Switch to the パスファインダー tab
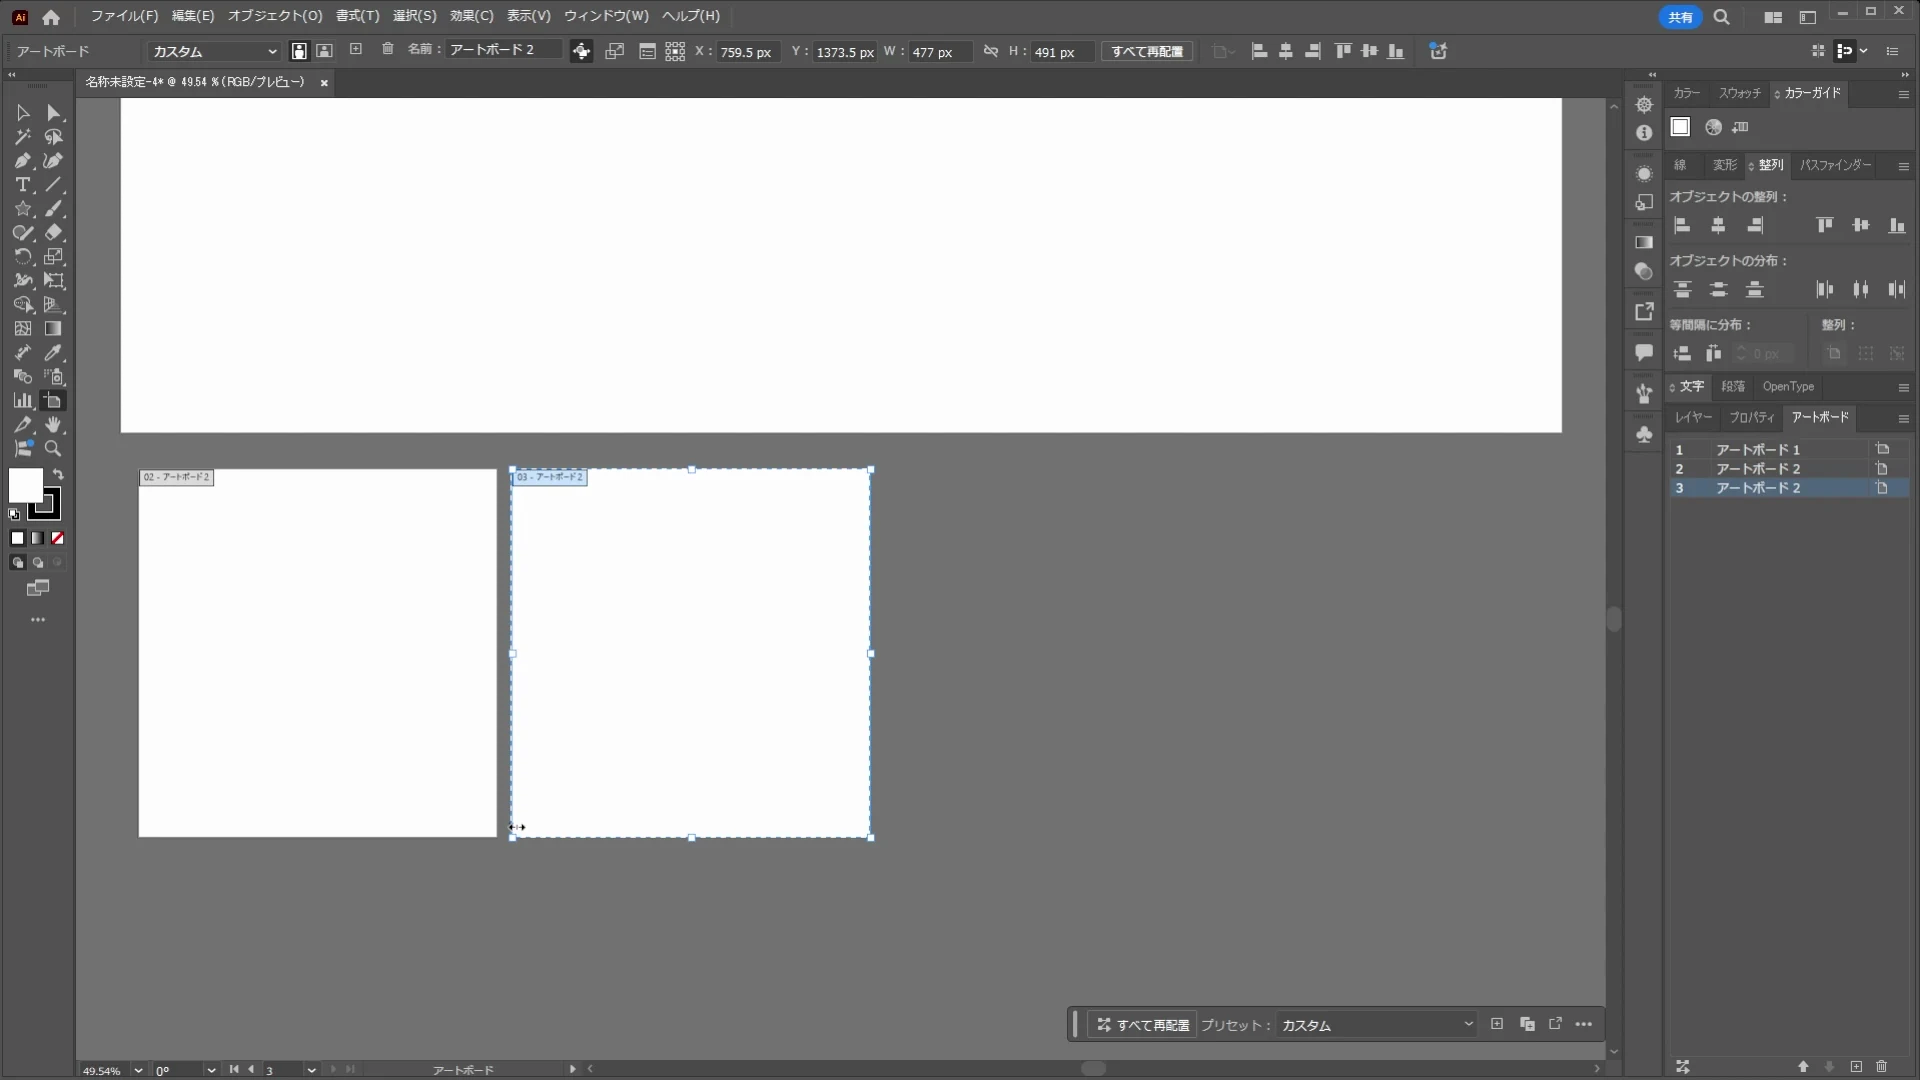This screenshot has height=1080, width=1920. pyautogui.click(x=1835, y=165)
